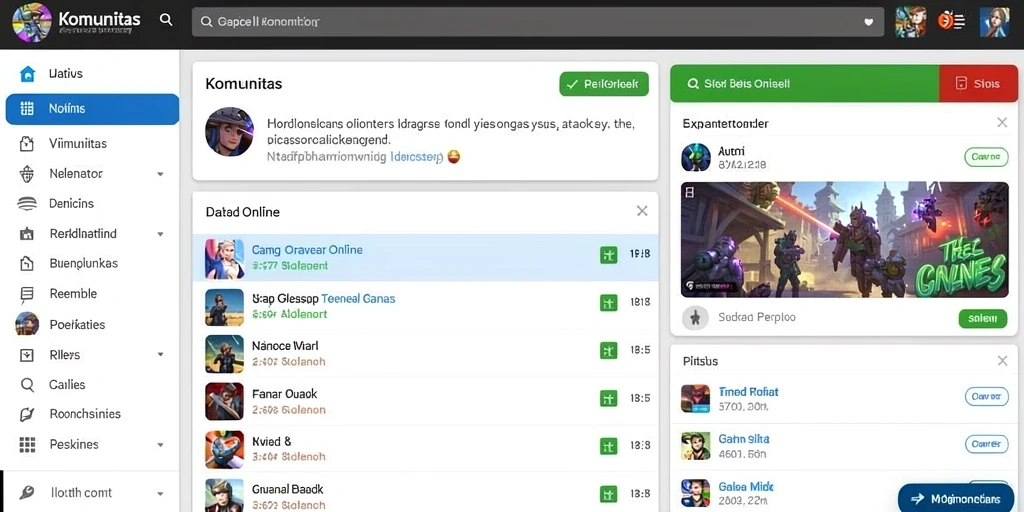Image resolution: width=1024 pixels, height=512 pixels.
Task: Open the Autmi user avatar
Action: tap(696, 157)
